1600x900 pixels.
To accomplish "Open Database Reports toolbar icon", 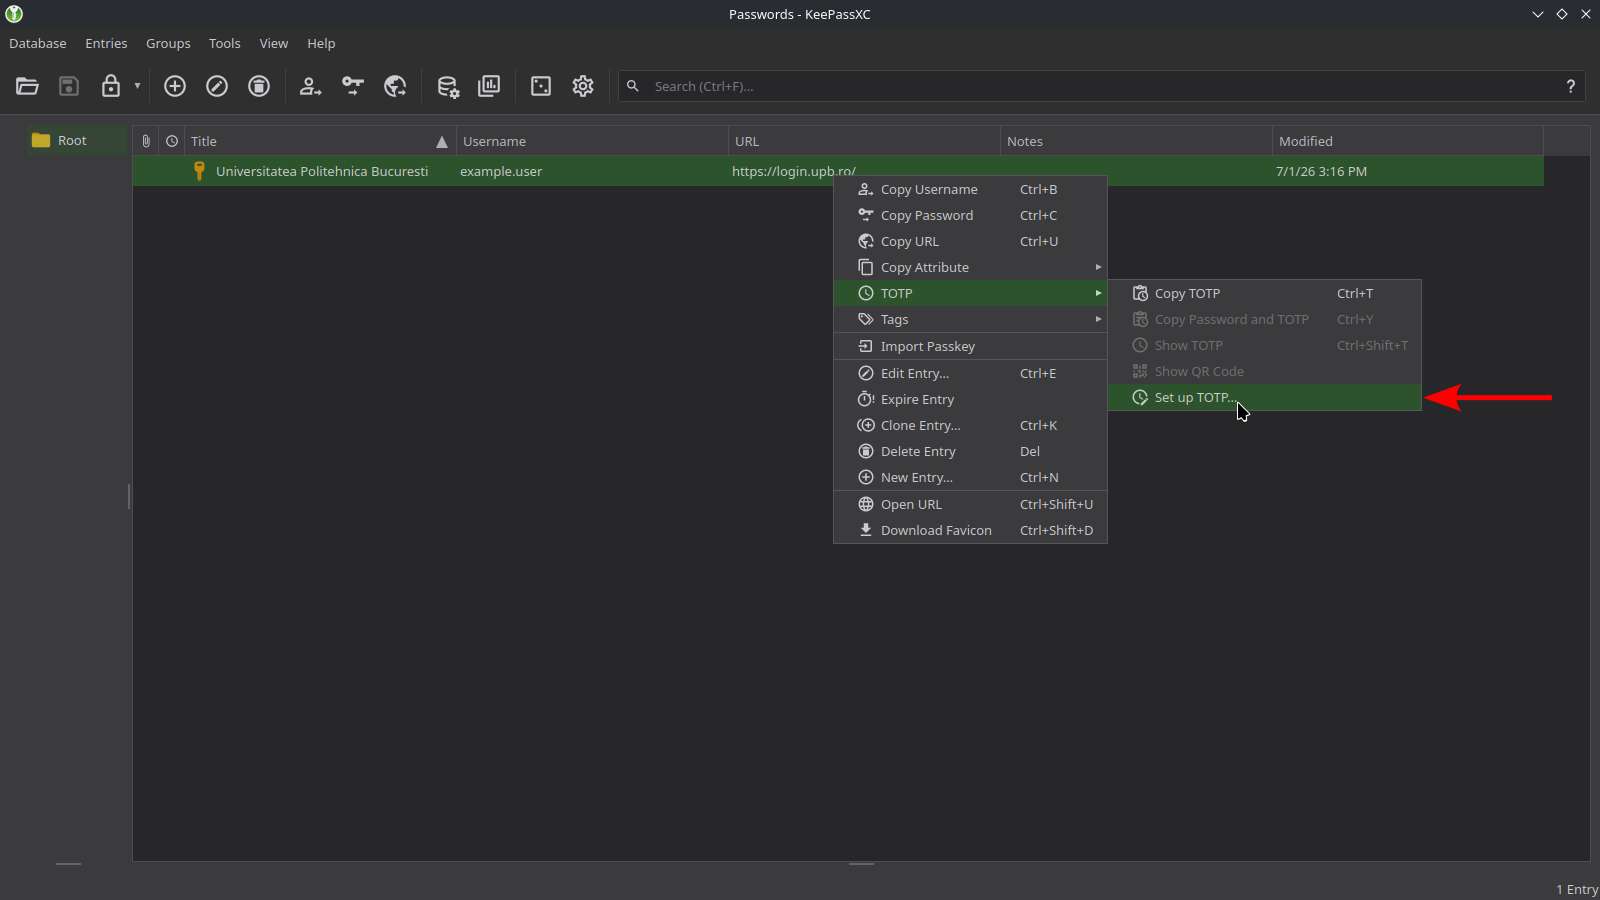I will tap(489, 86).
